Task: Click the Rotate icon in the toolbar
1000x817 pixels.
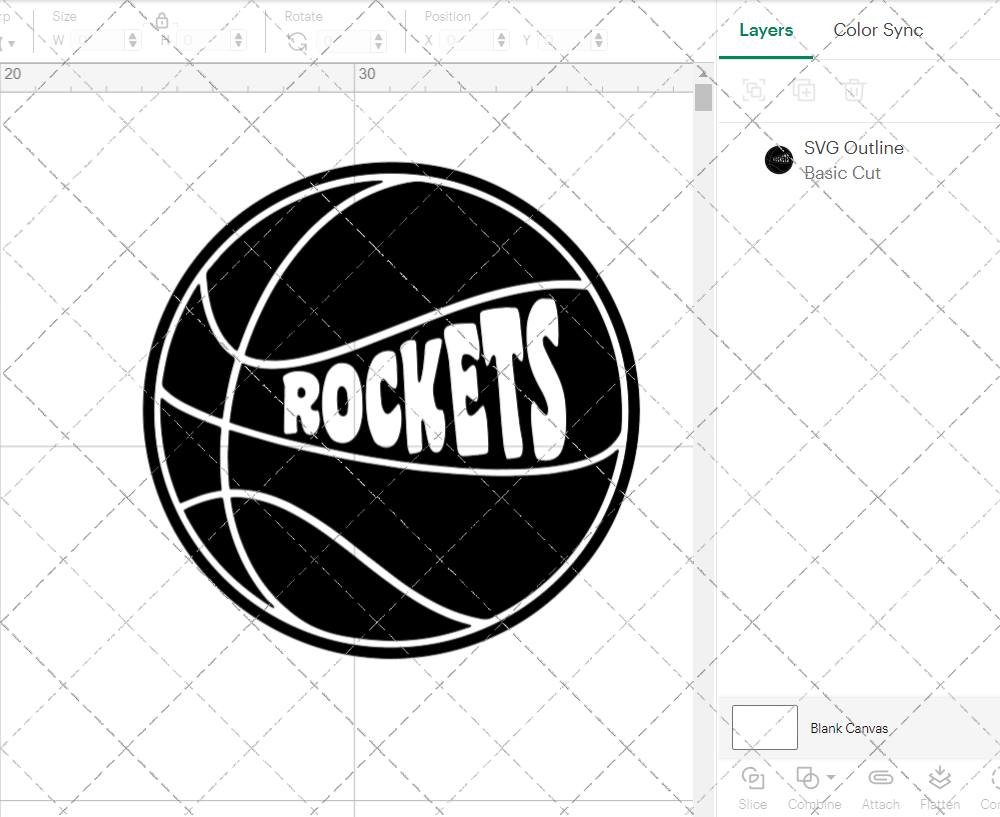Action: pyautogui.click(x=297, y=41)
